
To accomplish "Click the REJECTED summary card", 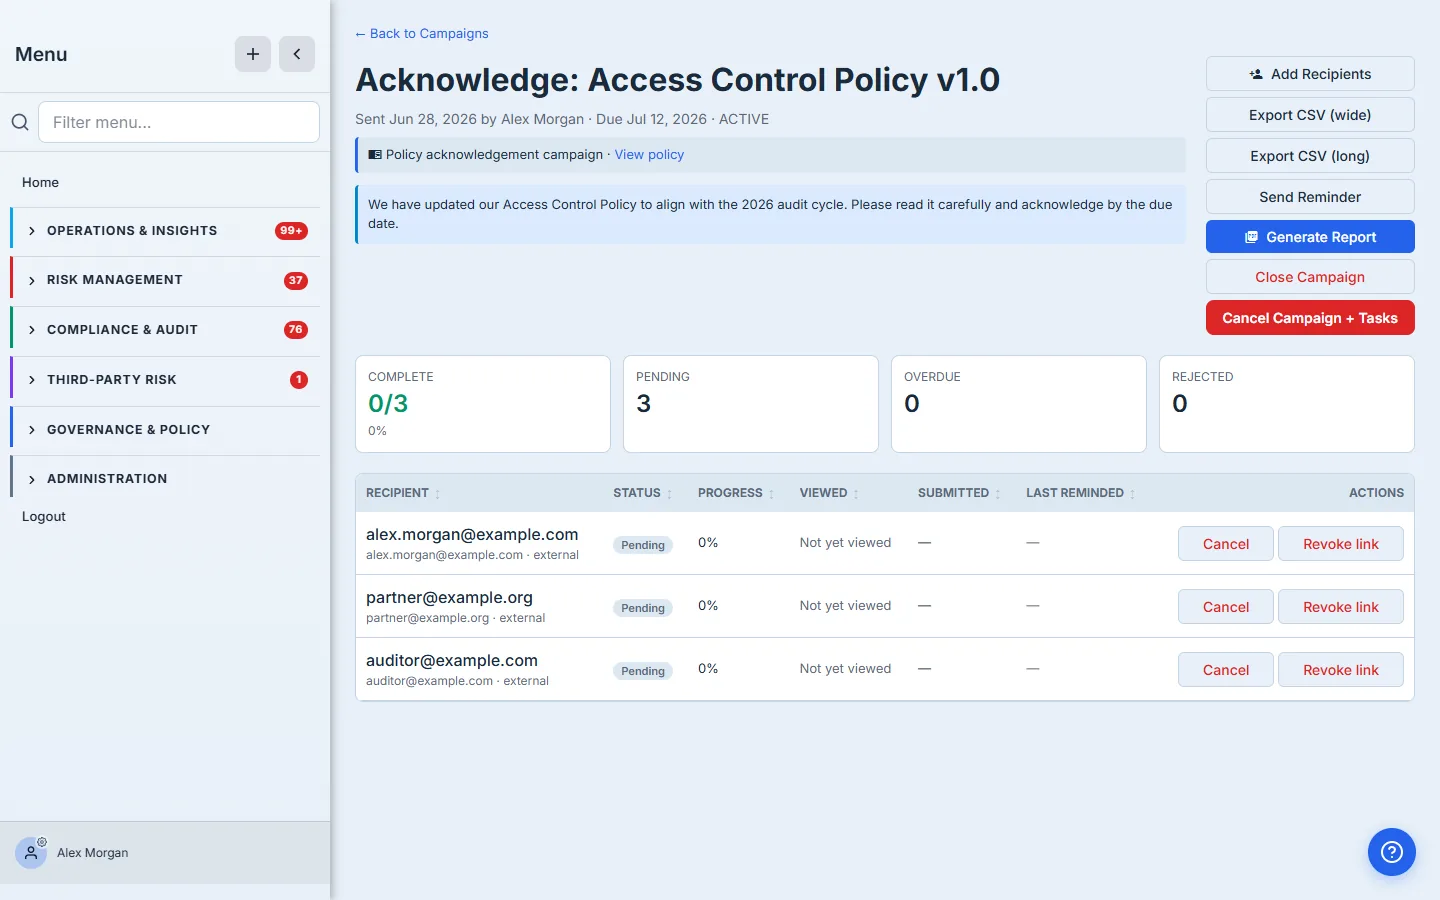I will pos(1287,404).
